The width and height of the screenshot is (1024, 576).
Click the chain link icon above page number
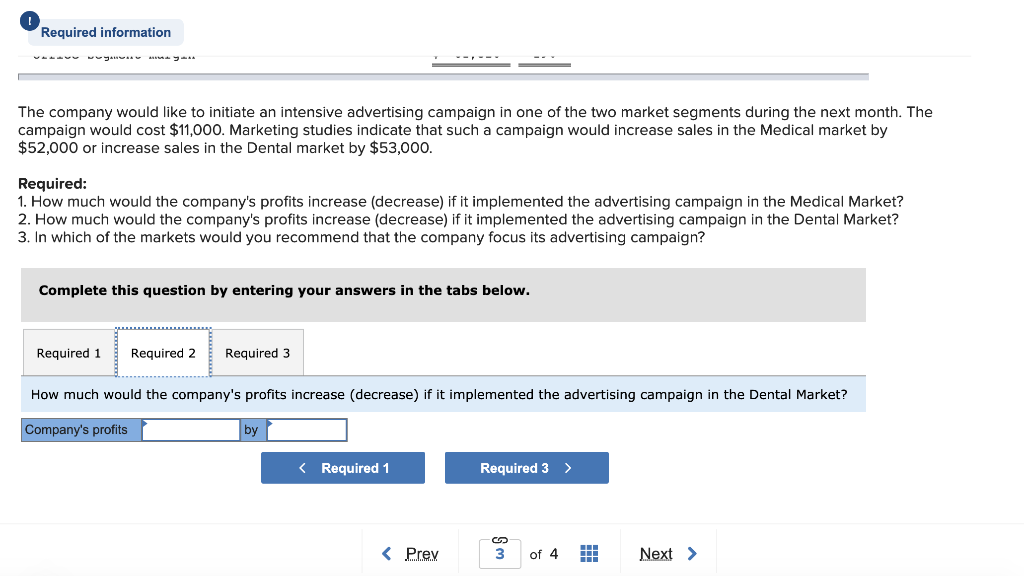[499, 539]
